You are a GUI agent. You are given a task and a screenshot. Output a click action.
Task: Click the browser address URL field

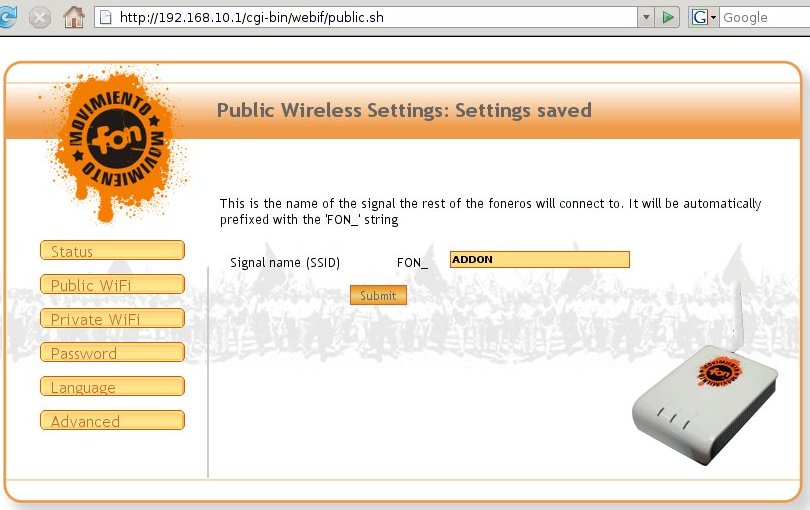[x=375, y=18]
